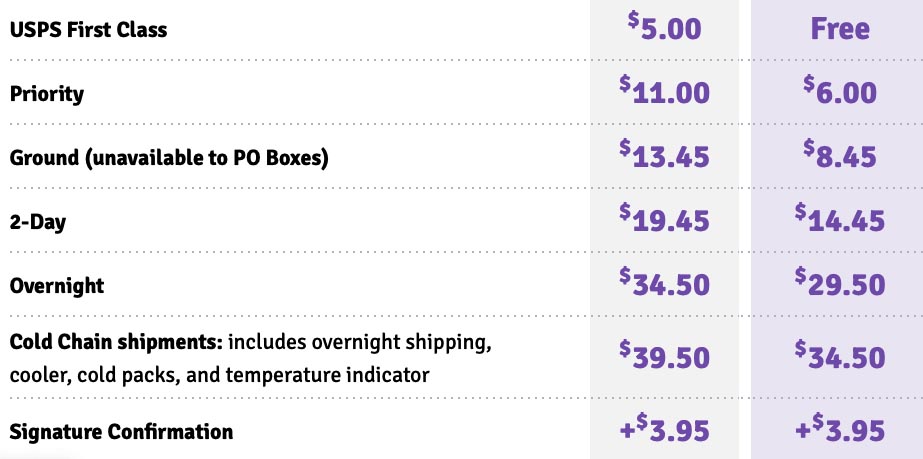Select the $29.50 Overnight price

840,282
